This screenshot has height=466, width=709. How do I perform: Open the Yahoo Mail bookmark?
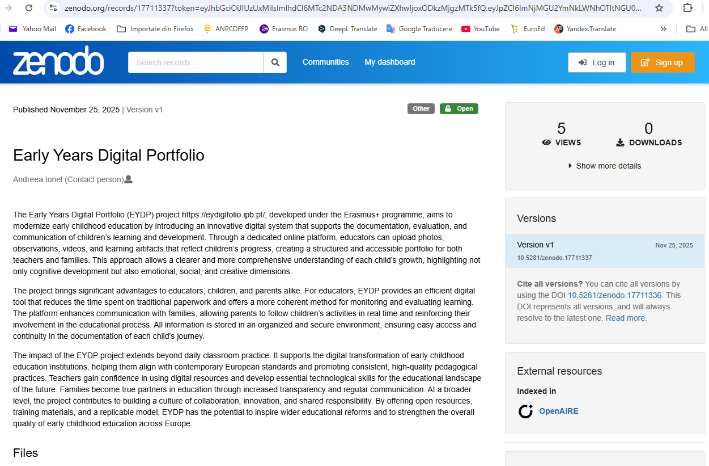[x=33, y=29]
